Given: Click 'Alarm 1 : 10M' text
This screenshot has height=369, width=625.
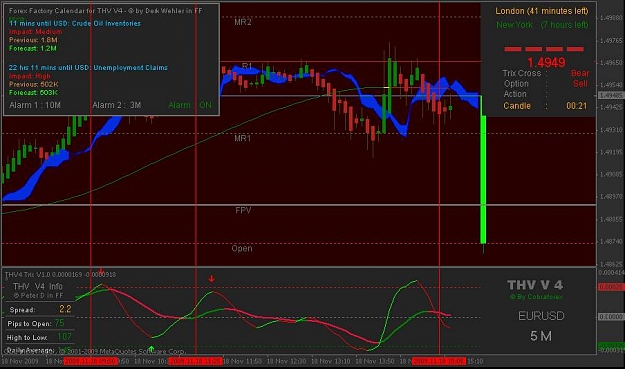Looking at the screenshot, I should coord(35,105).
